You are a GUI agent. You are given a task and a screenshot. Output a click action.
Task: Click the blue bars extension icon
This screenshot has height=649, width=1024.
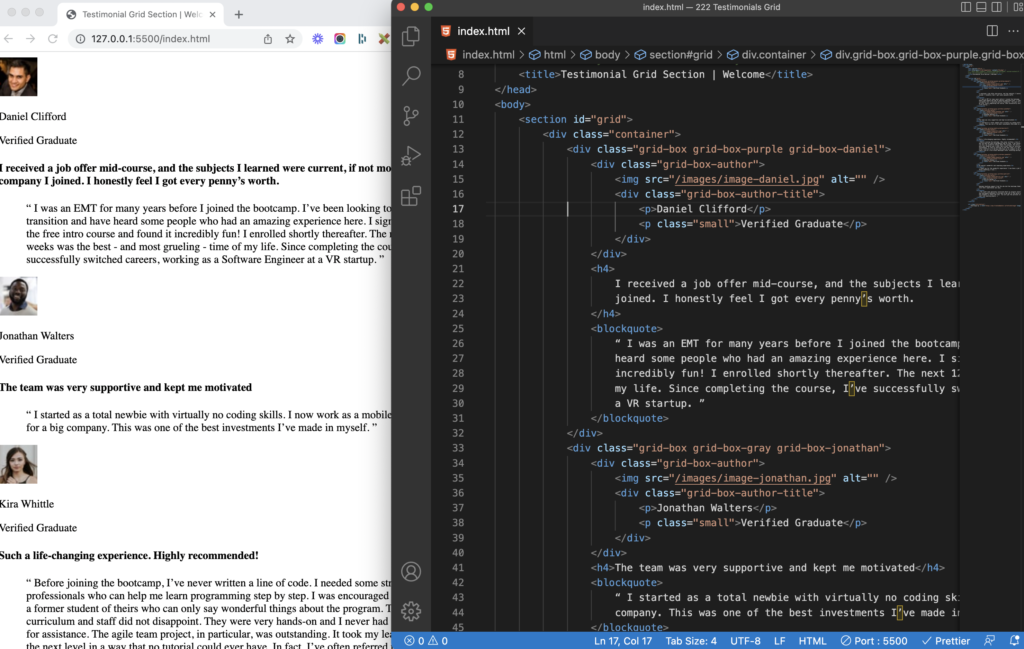[x=362, y=39]
